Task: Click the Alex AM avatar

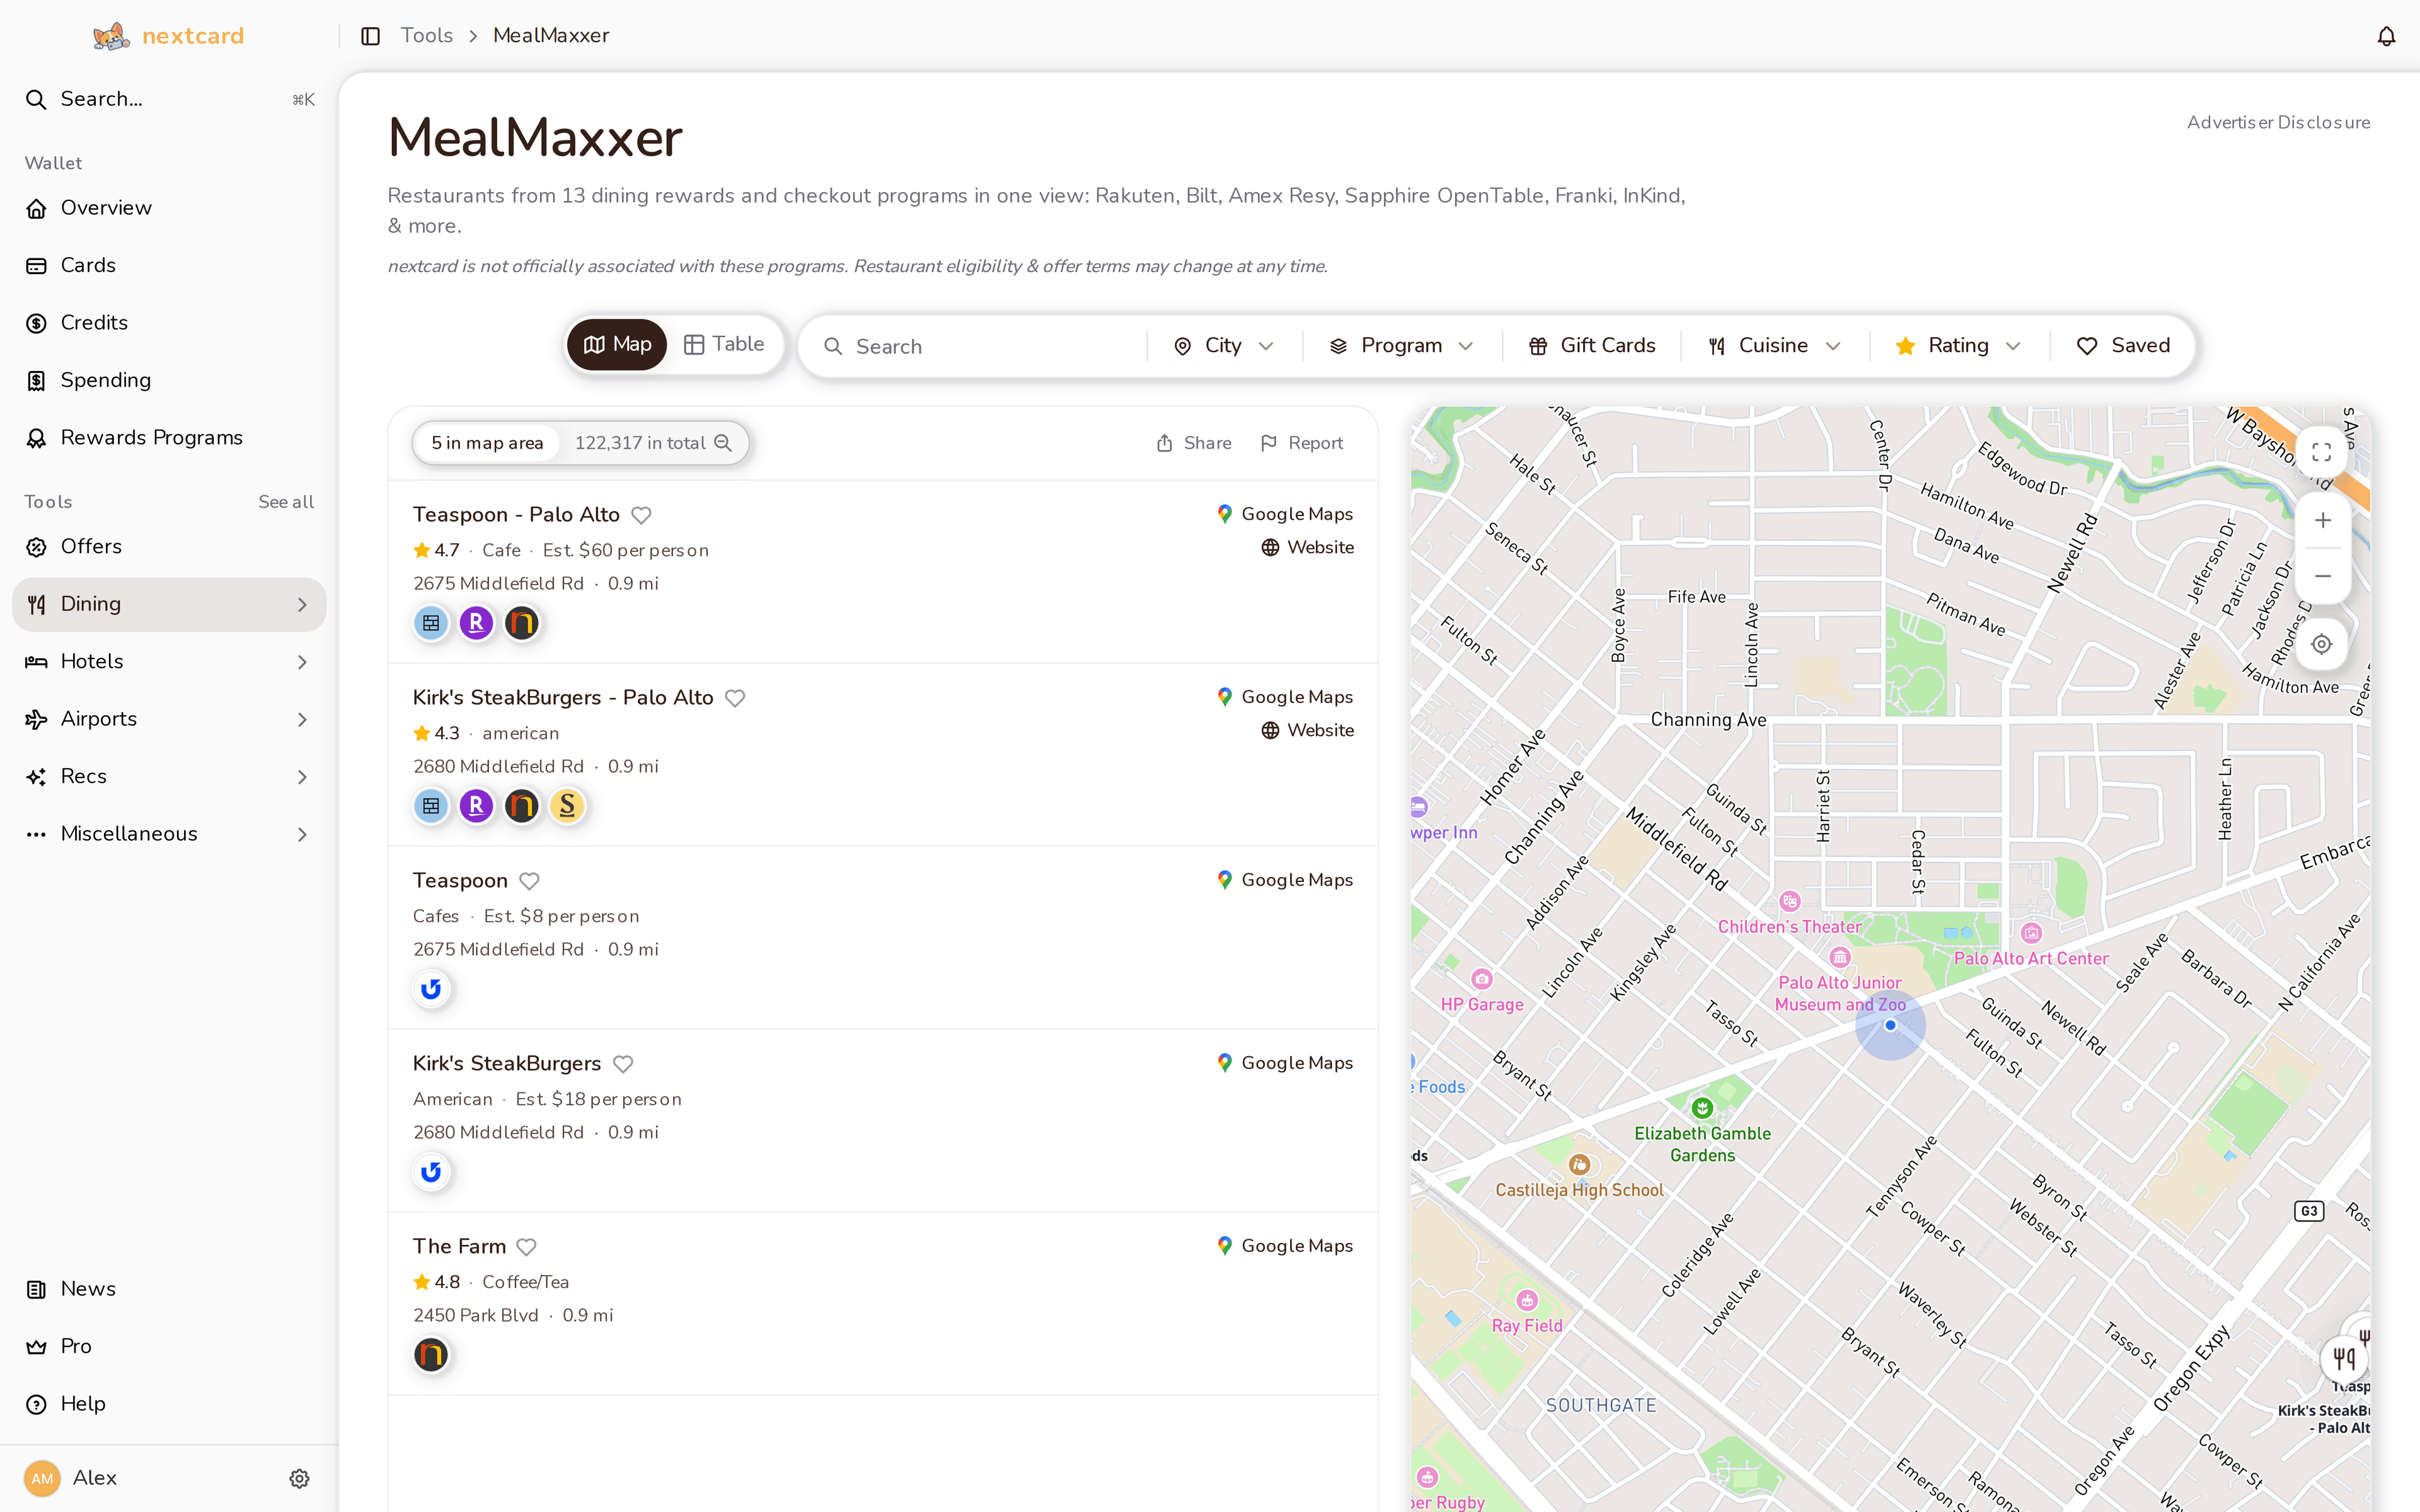Action: pos(42,1478)
